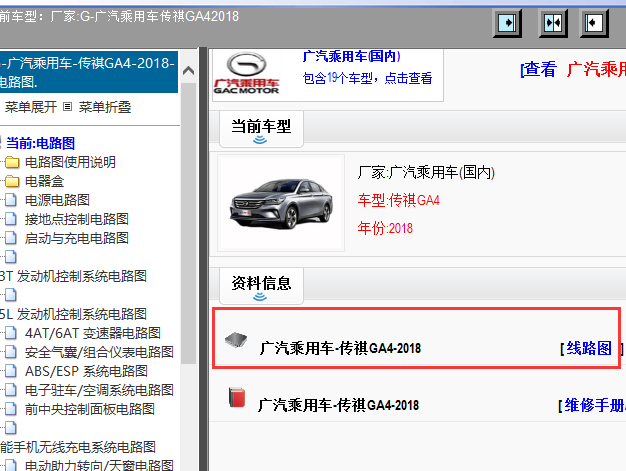Image resolution: width=626 pixels, height=471 pixels.
Task: Click the collapse-left panel layout icon
Action: [594, 23]
